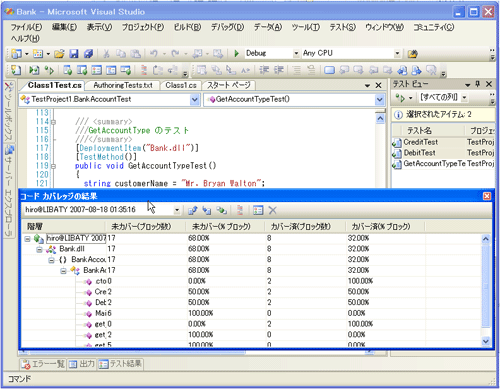Select the cto method row in the coverage tree
The image size is (500, 389).
point(252,281)
